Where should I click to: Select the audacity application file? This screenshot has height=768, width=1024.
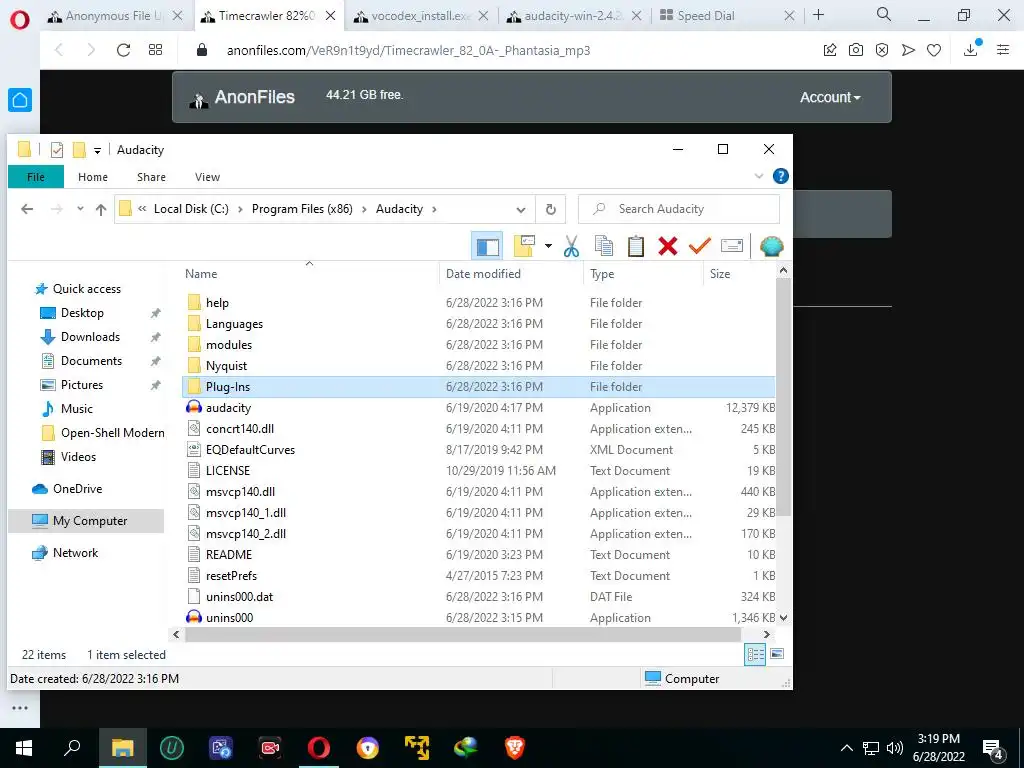479,408
